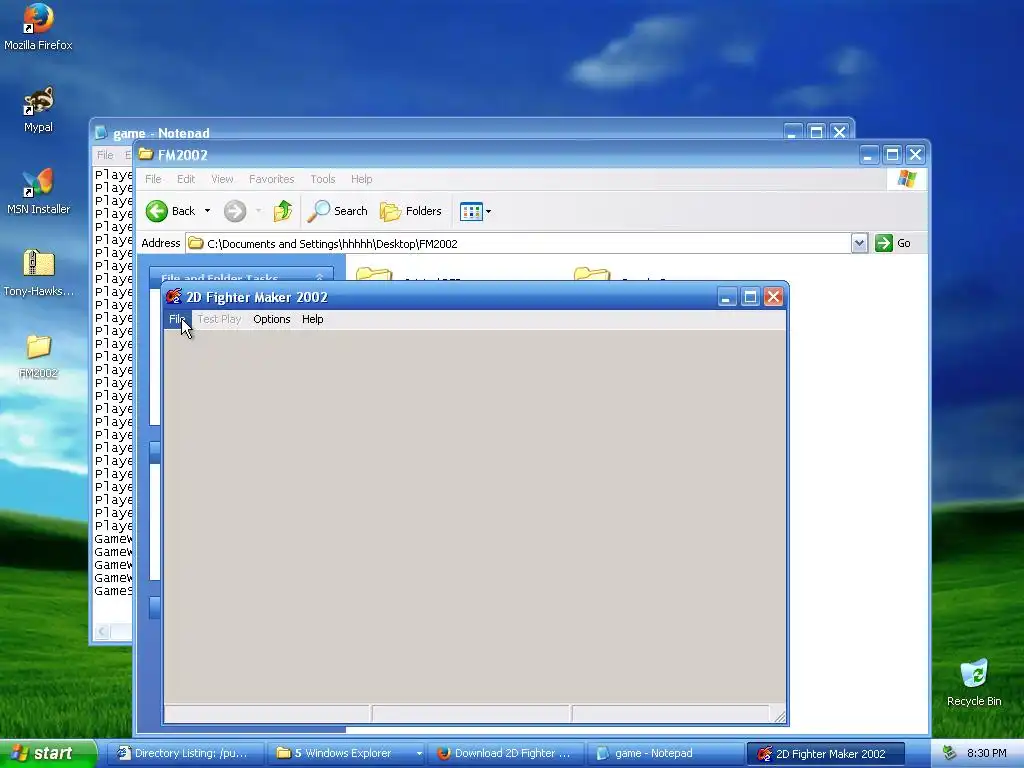Select the Mypal desktop icon
Screen dimensions: 1024x768
(x=38, y=110)
